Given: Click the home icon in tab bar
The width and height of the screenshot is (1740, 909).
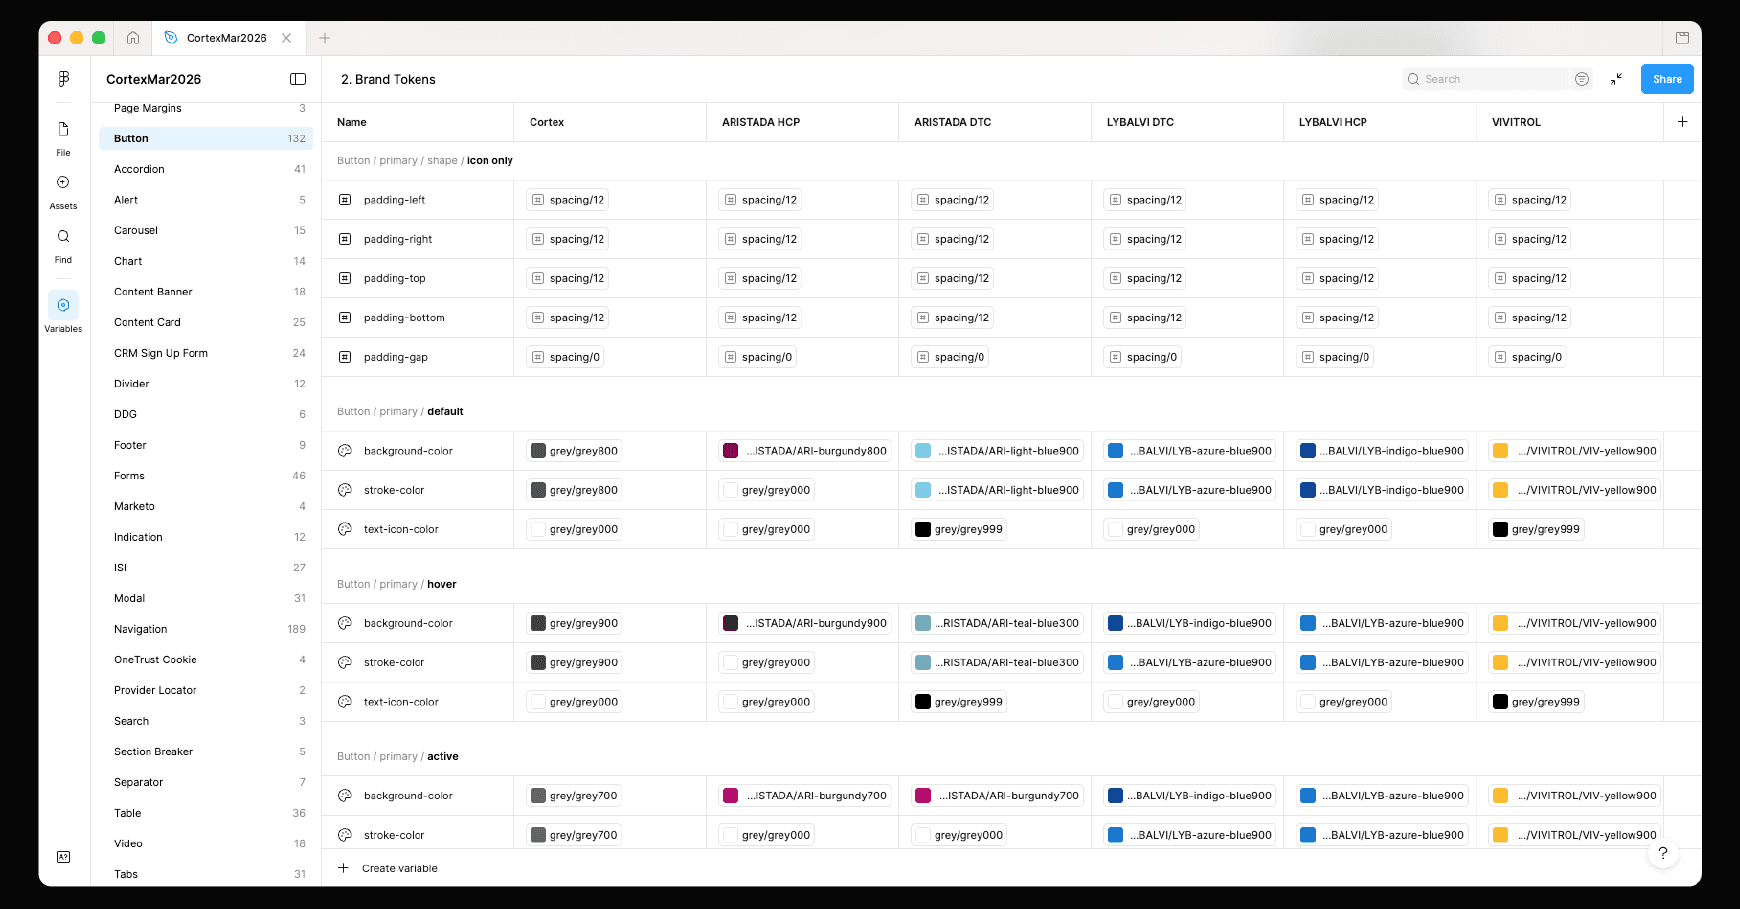Looking at the screenshot, I should point(133,38).
